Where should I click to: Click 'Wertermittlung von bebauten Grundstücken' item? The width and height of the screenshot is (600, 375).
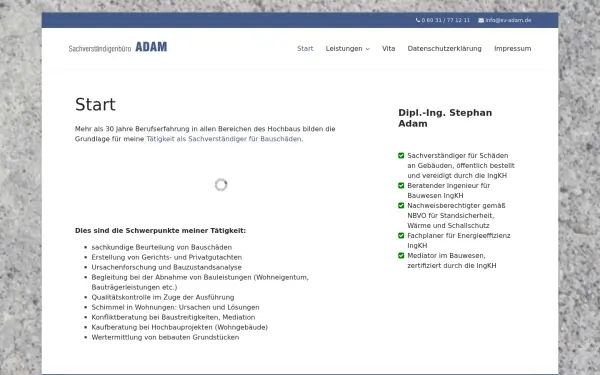(x=165, y=337)
